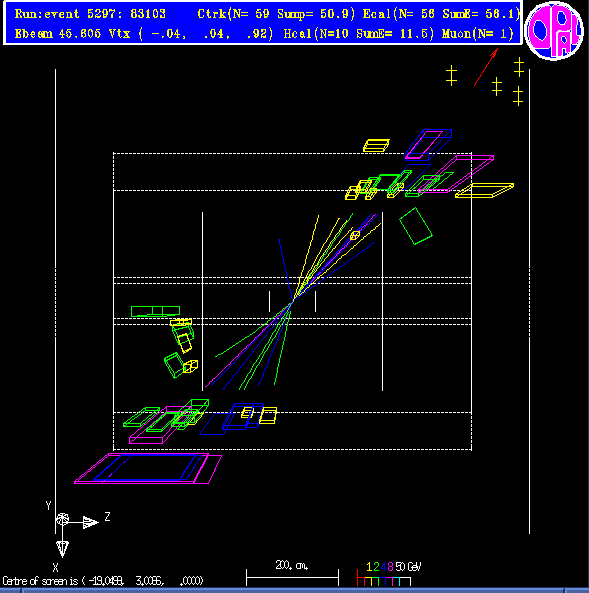
Task: Click the Hcal(N=10 SumE= 11.5) readout
Action: [359, 34]
